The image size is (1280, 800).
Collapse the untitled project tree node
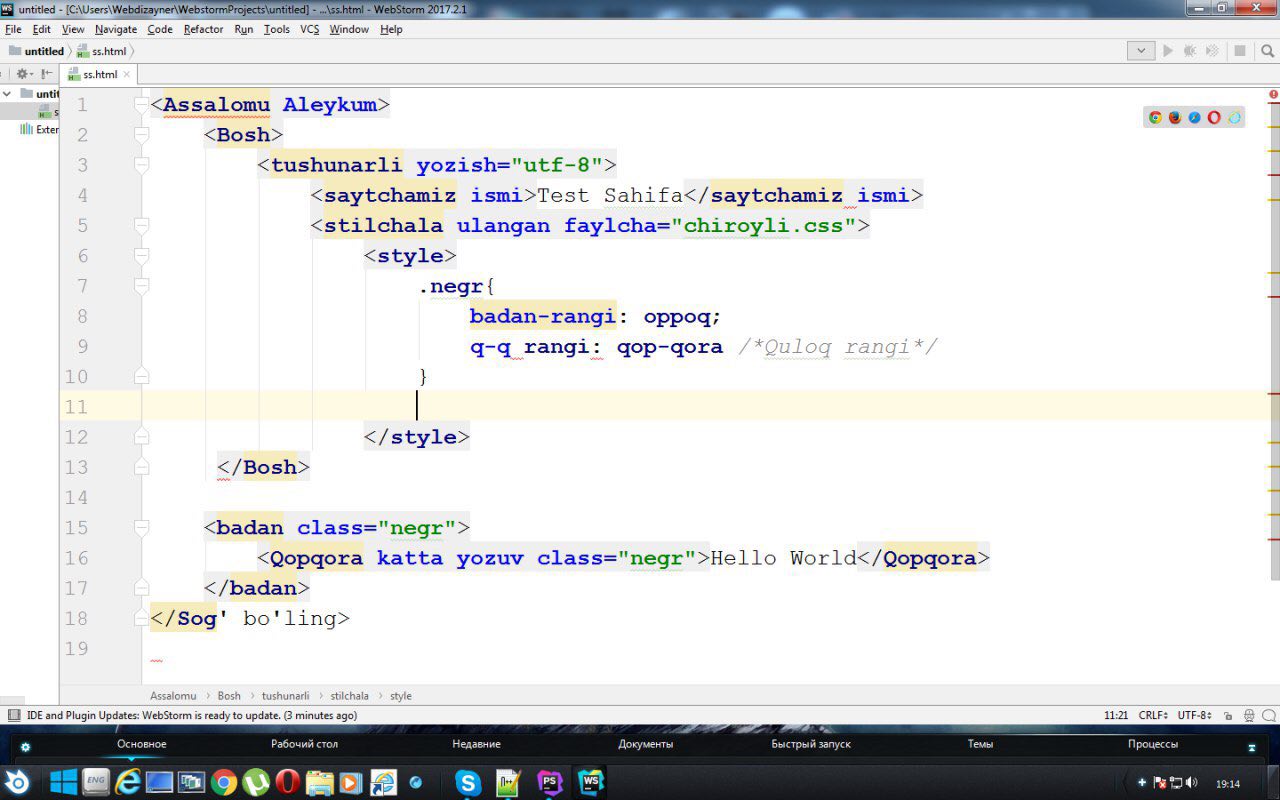(x=8, y=94)
